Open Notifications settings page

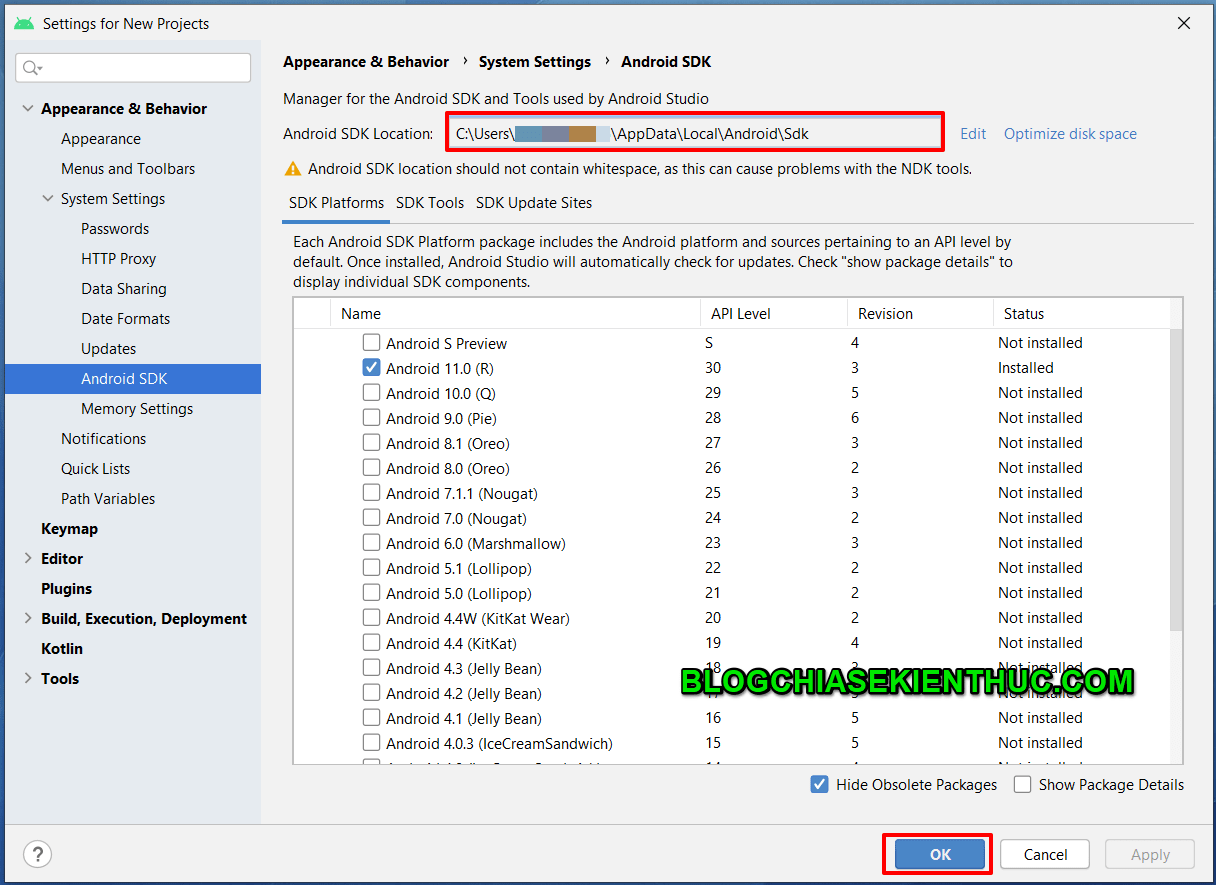[x=103, y=439]
